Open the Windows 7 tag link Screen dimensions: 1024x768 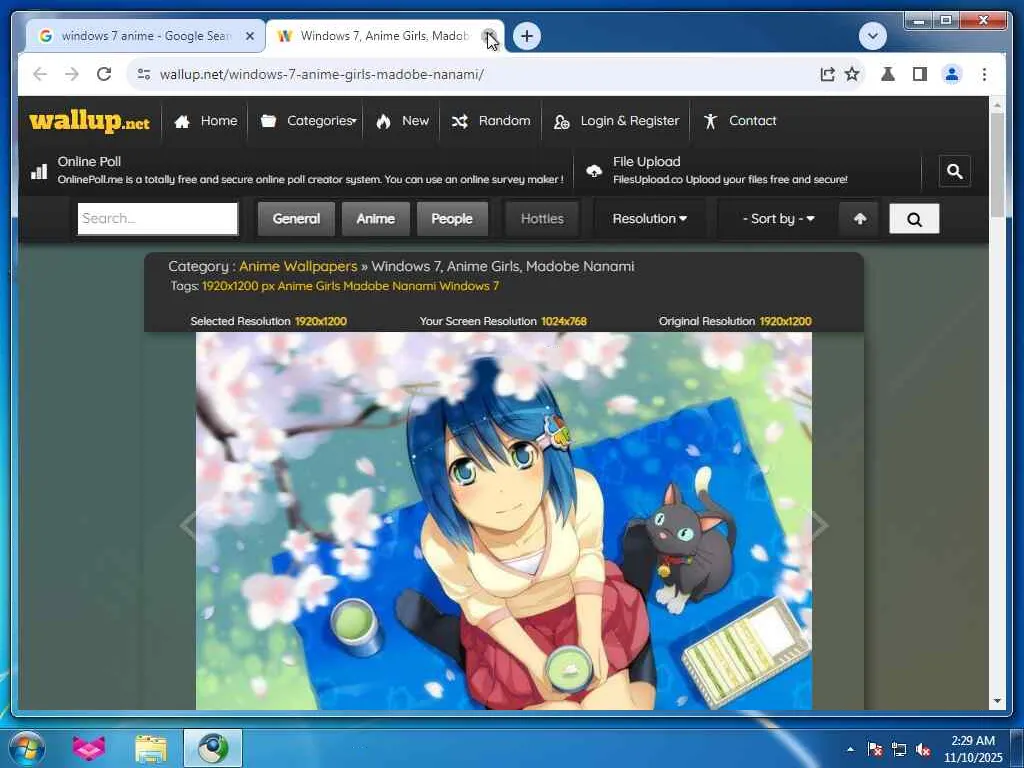469,286
